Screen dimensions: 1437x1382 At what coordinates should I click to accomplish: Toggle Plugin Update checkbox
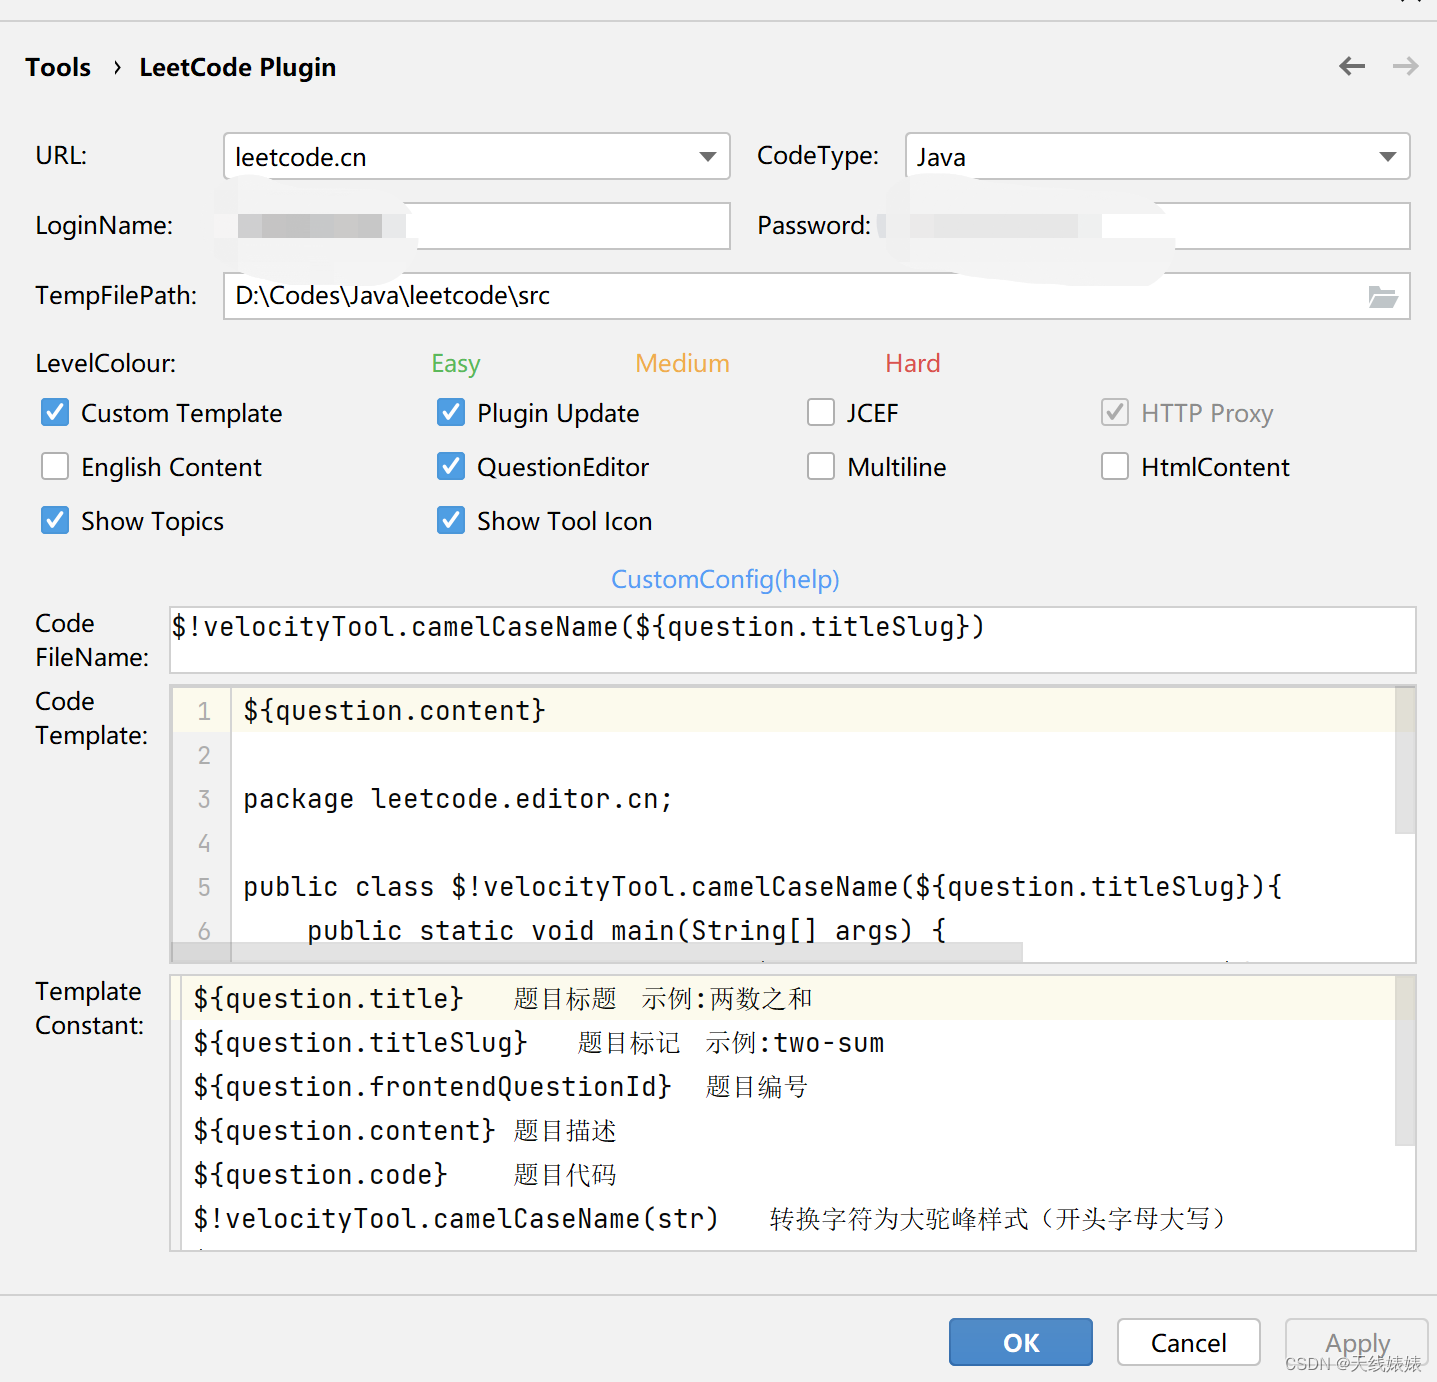click(x=451, y=412)
